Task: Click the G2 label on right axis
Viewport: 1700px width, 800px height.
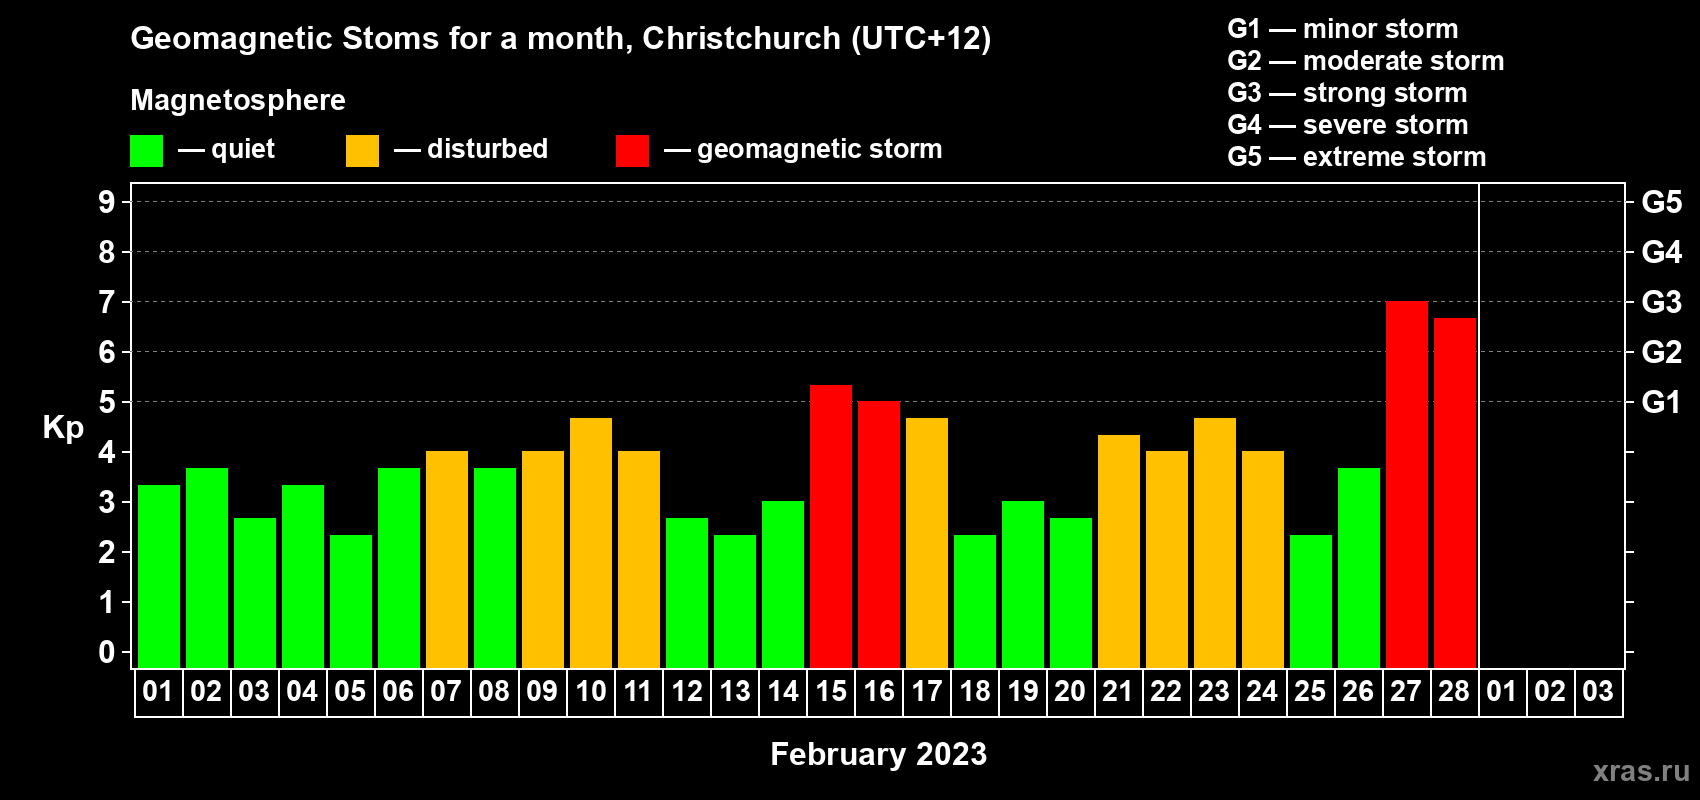Action: point(1662,352)
